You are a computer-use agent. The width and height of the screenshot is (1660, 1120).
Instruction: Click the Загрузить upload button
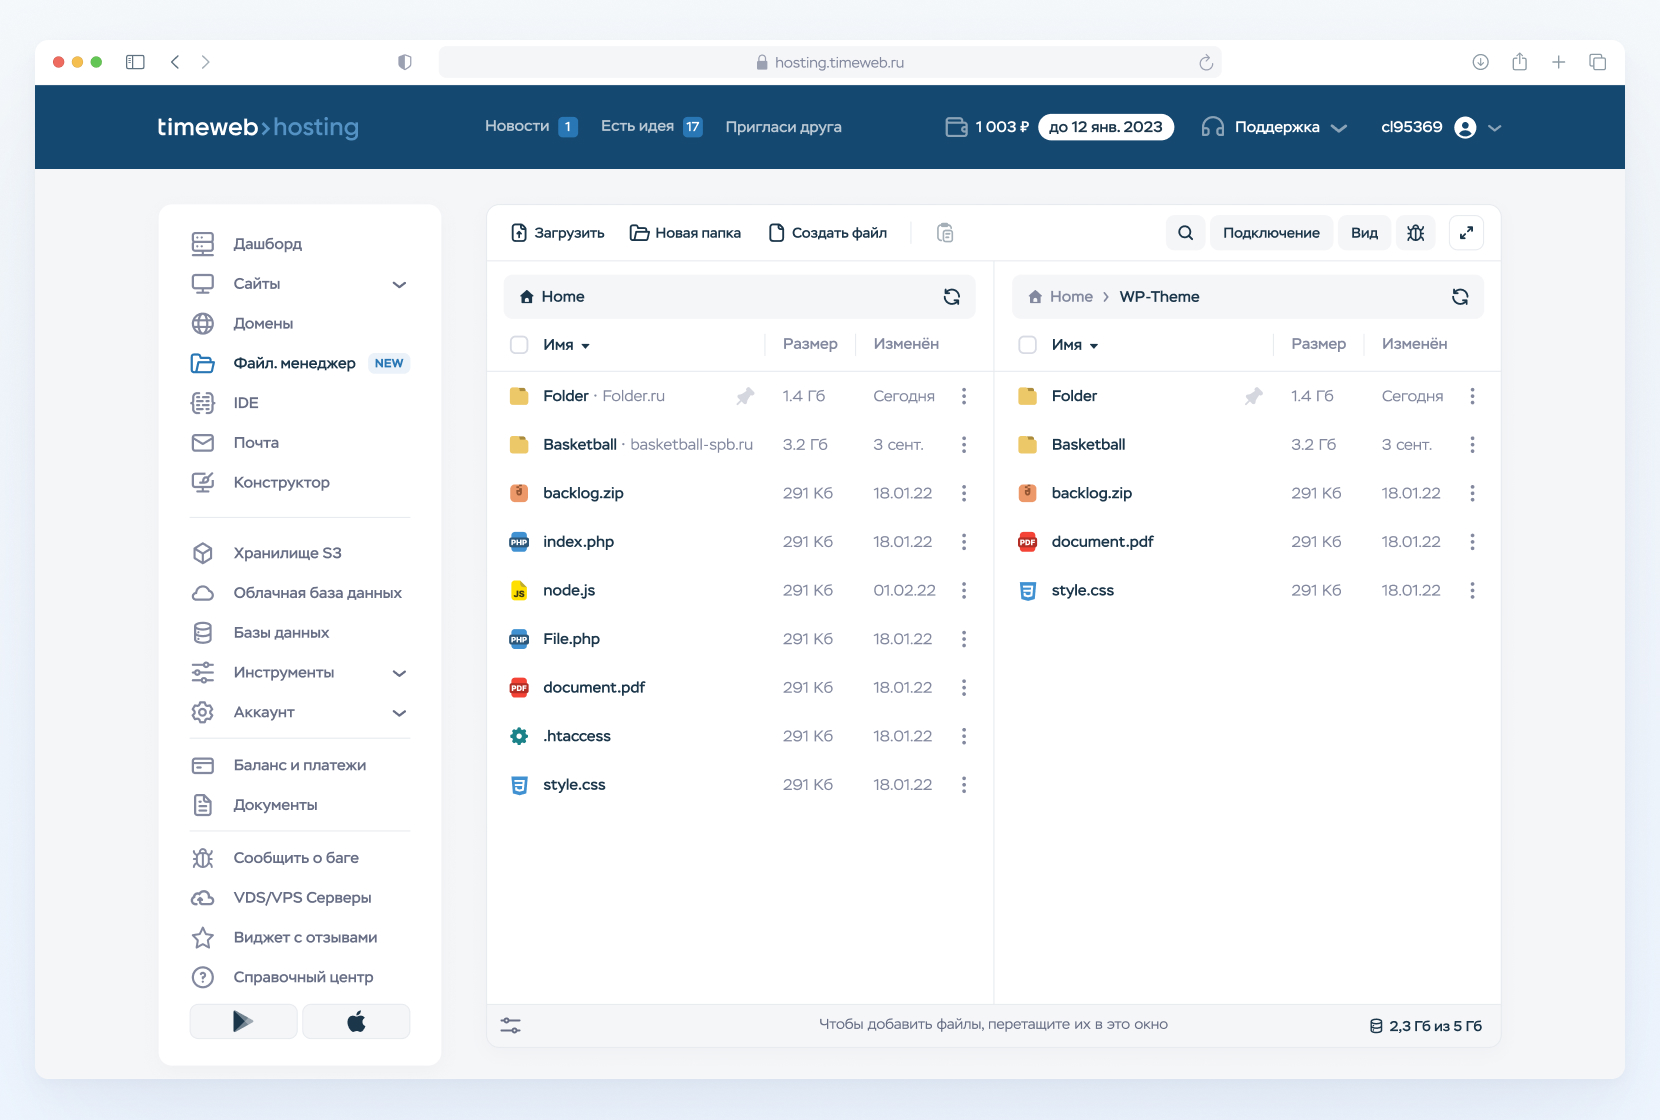557,233
